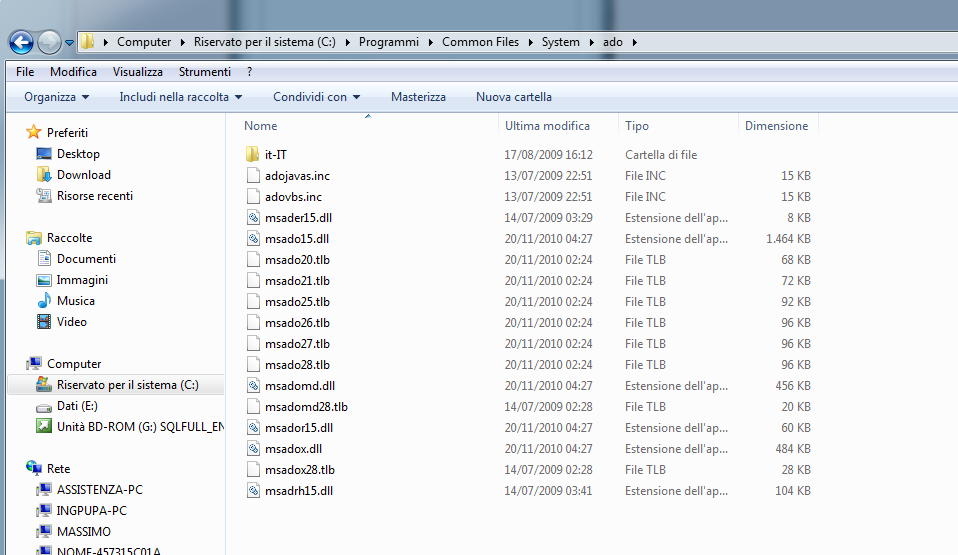Sort by the Nome column header
Image resolution: width=958 pixels, height=555 pixels.
pos(260,125)
